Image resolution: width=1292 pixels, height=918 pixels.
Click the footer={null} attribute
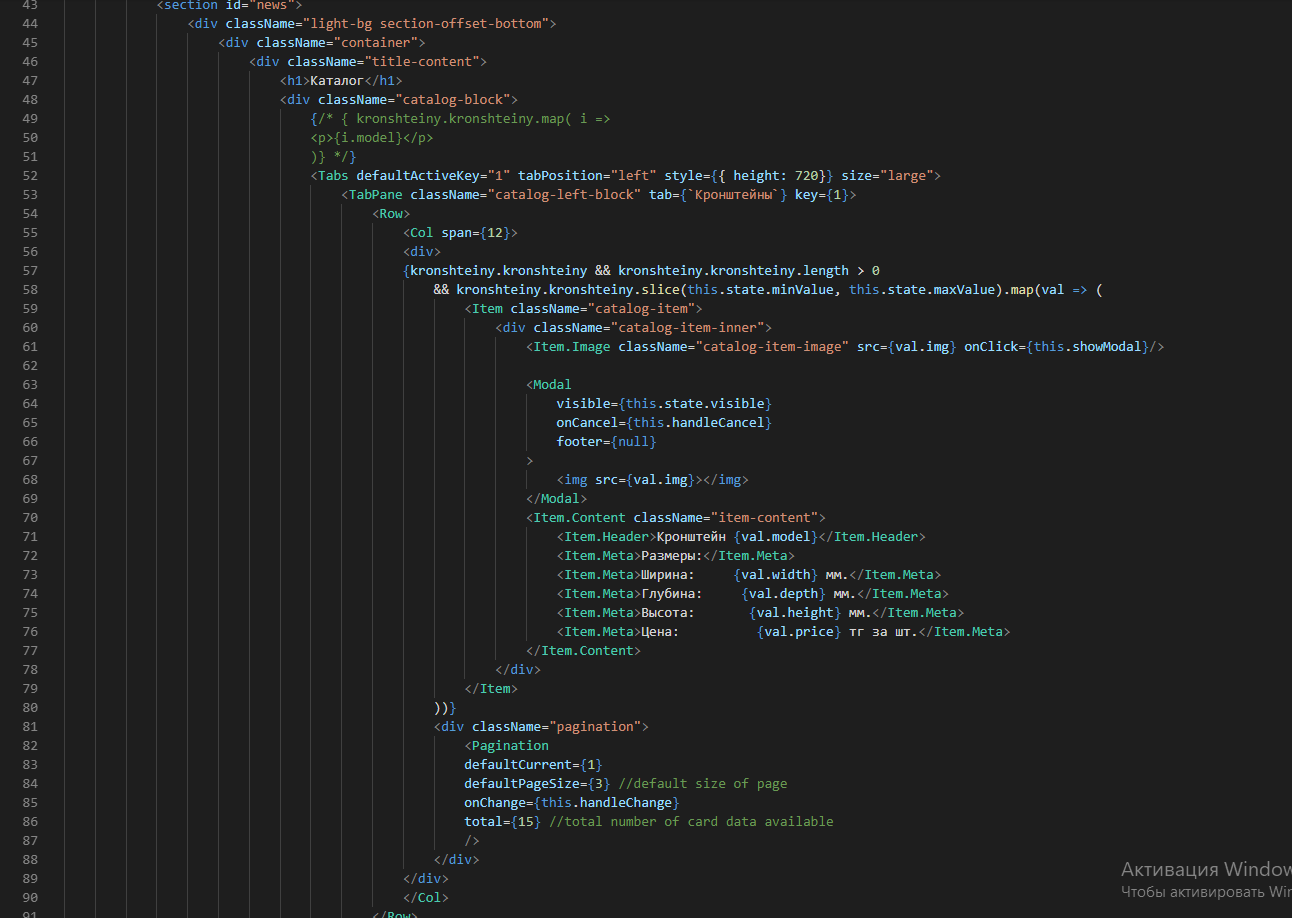coord(606,441)
